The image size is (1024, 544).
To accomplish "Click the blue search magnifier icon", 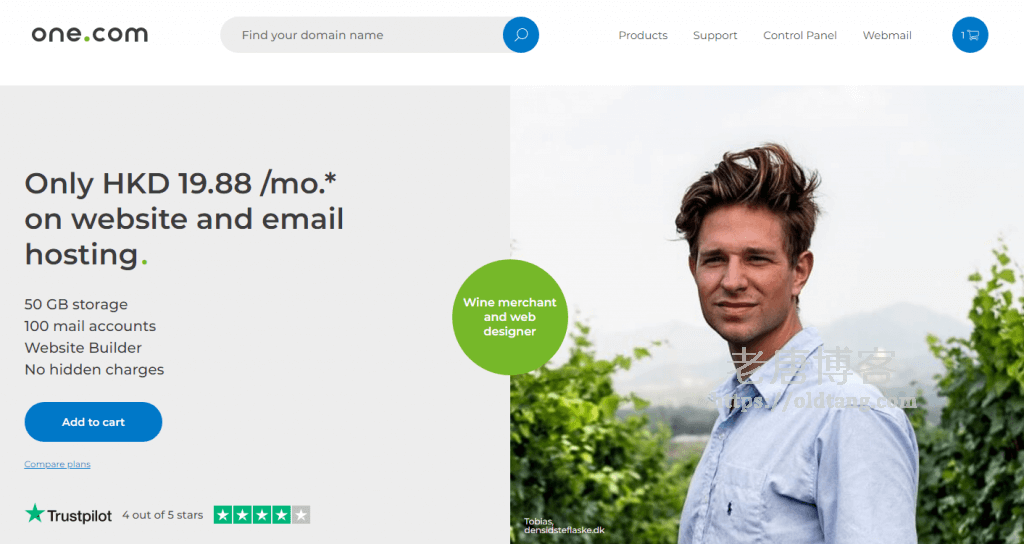I will point(520,35).
